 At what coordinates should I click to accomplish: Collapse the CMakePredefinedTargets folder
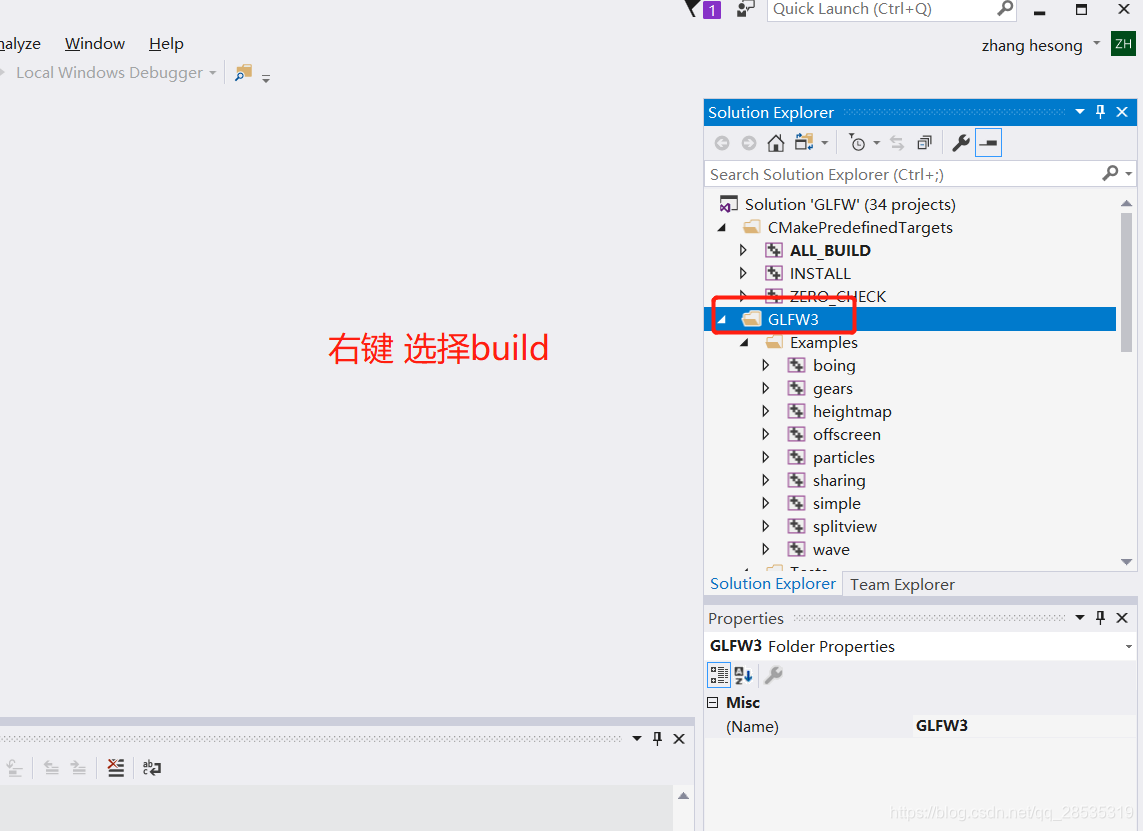(722, 227)
